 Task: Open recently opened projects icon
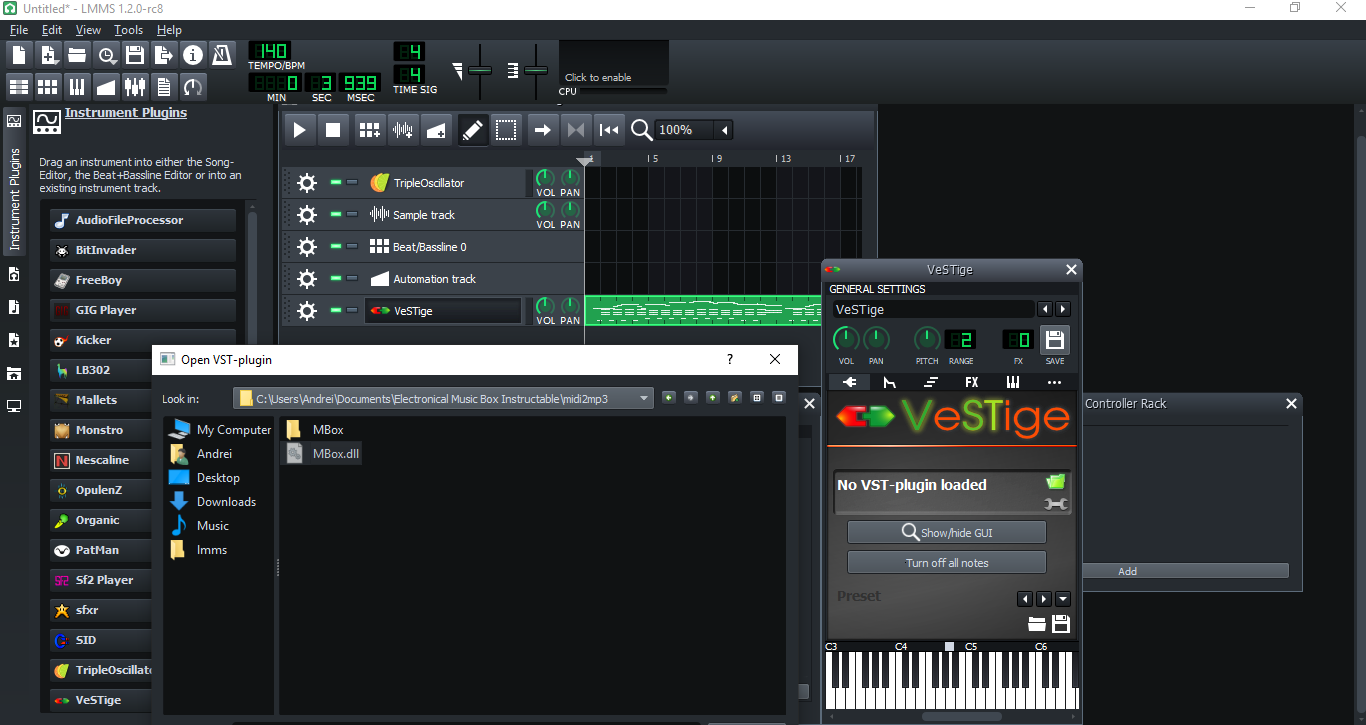tap(106, 54)
